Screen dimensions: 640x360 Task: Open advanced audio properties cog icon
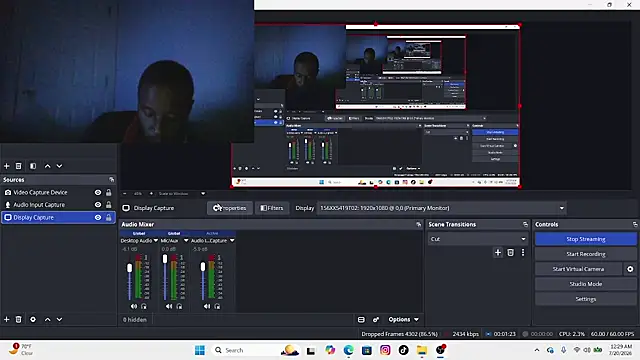click(x=376, y=319)
